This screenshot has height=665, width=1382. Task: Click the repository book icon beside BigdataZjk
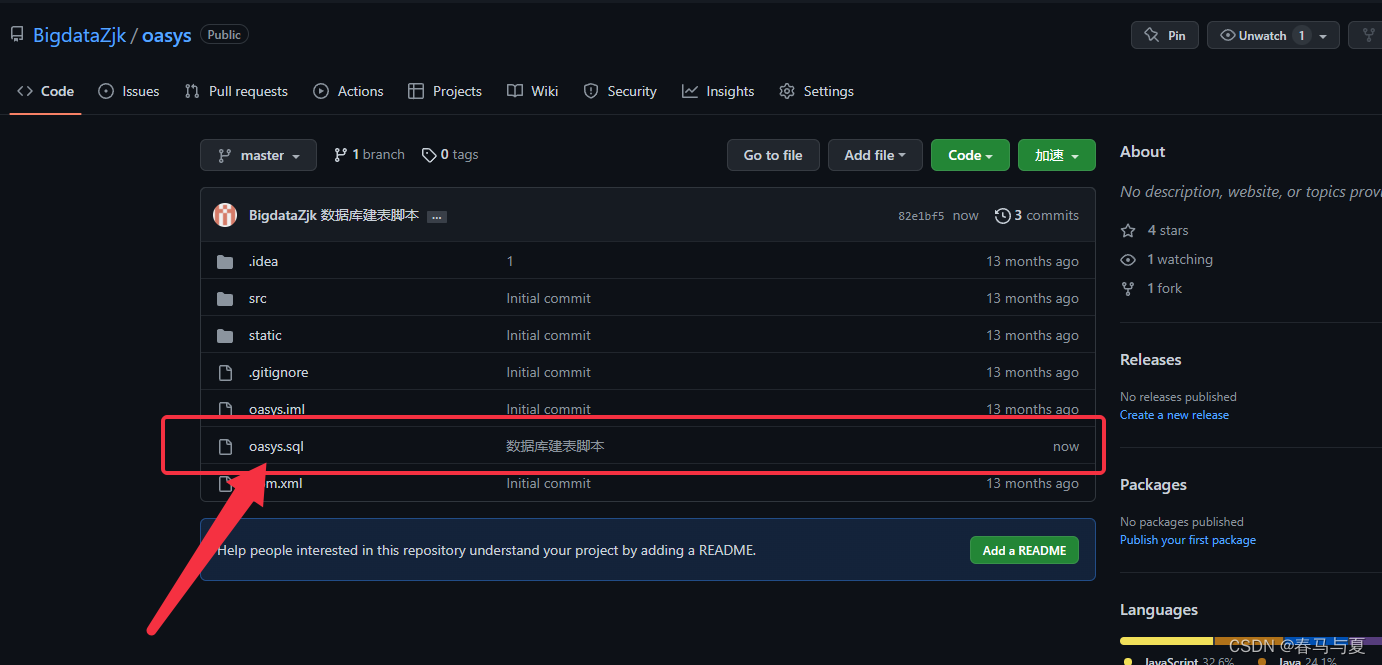tap(17, 35)
